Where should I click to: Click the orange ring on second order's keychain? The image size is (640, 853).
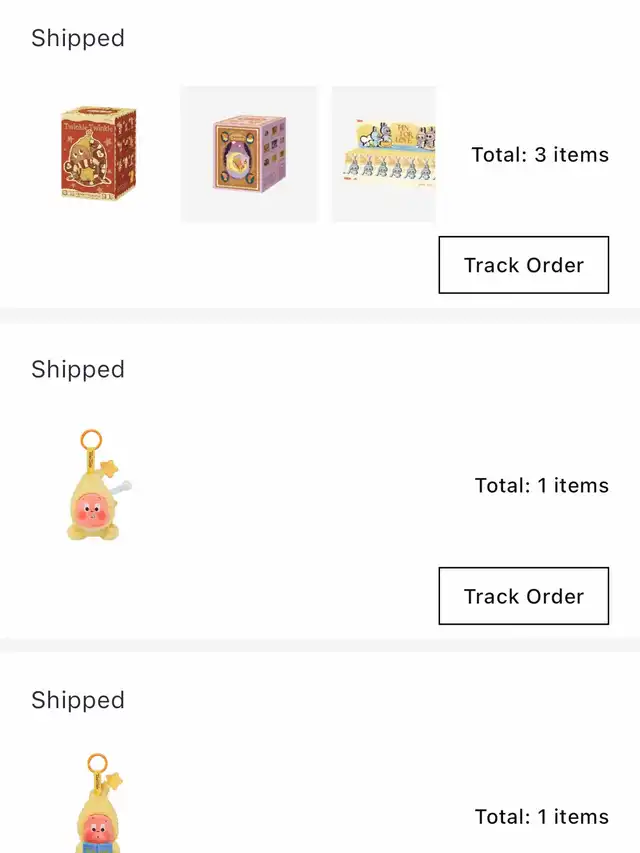point(91,438)
